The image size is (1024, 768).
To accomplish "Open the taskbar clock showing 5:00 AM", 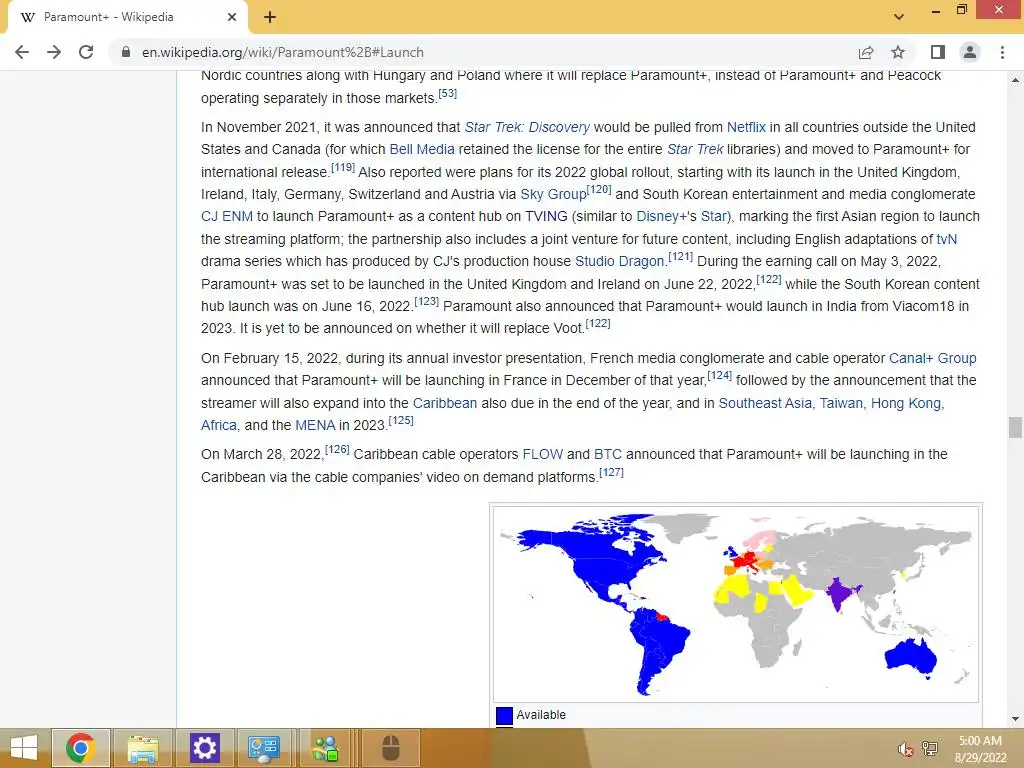I will (980, 749).
